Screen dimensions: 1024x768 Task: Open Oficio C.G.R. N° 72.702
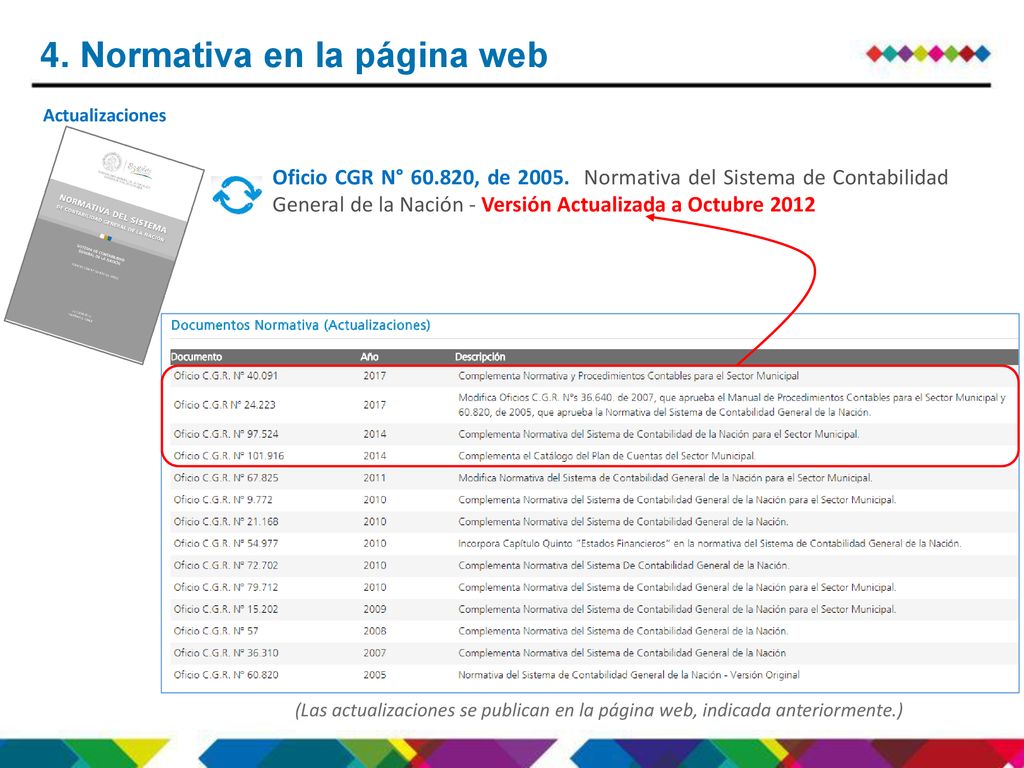(x=225, y=565)
